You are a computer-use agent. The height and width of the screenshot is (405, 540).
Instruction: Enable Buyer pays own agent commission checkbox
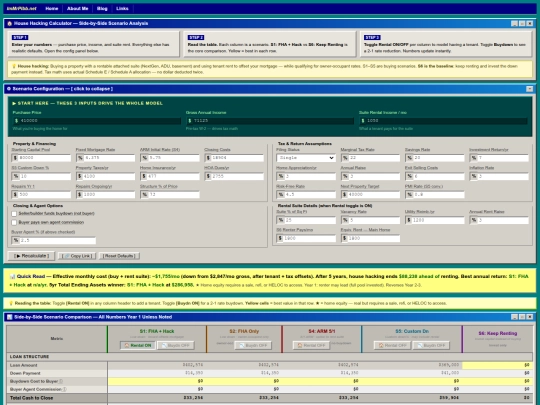[x=14, y=222]
